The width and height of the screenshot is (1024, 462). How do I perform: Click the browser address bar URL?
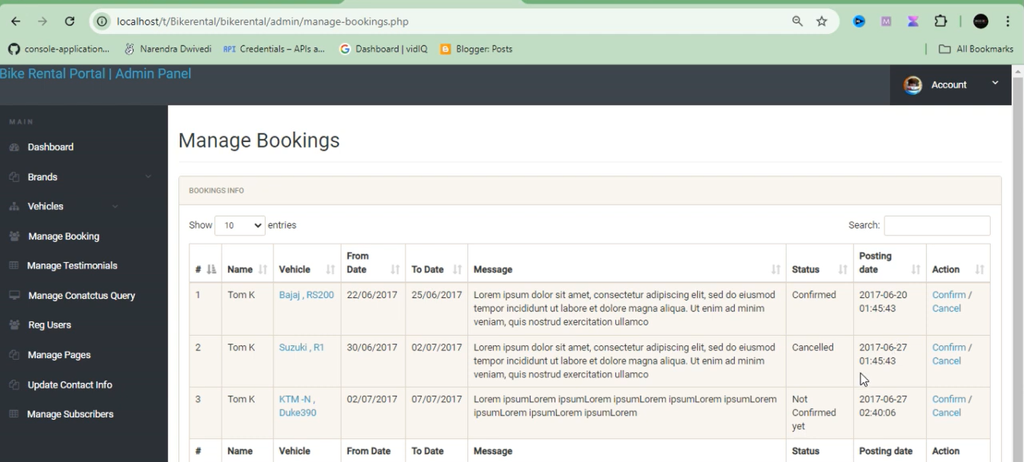[x=263, y=22]
